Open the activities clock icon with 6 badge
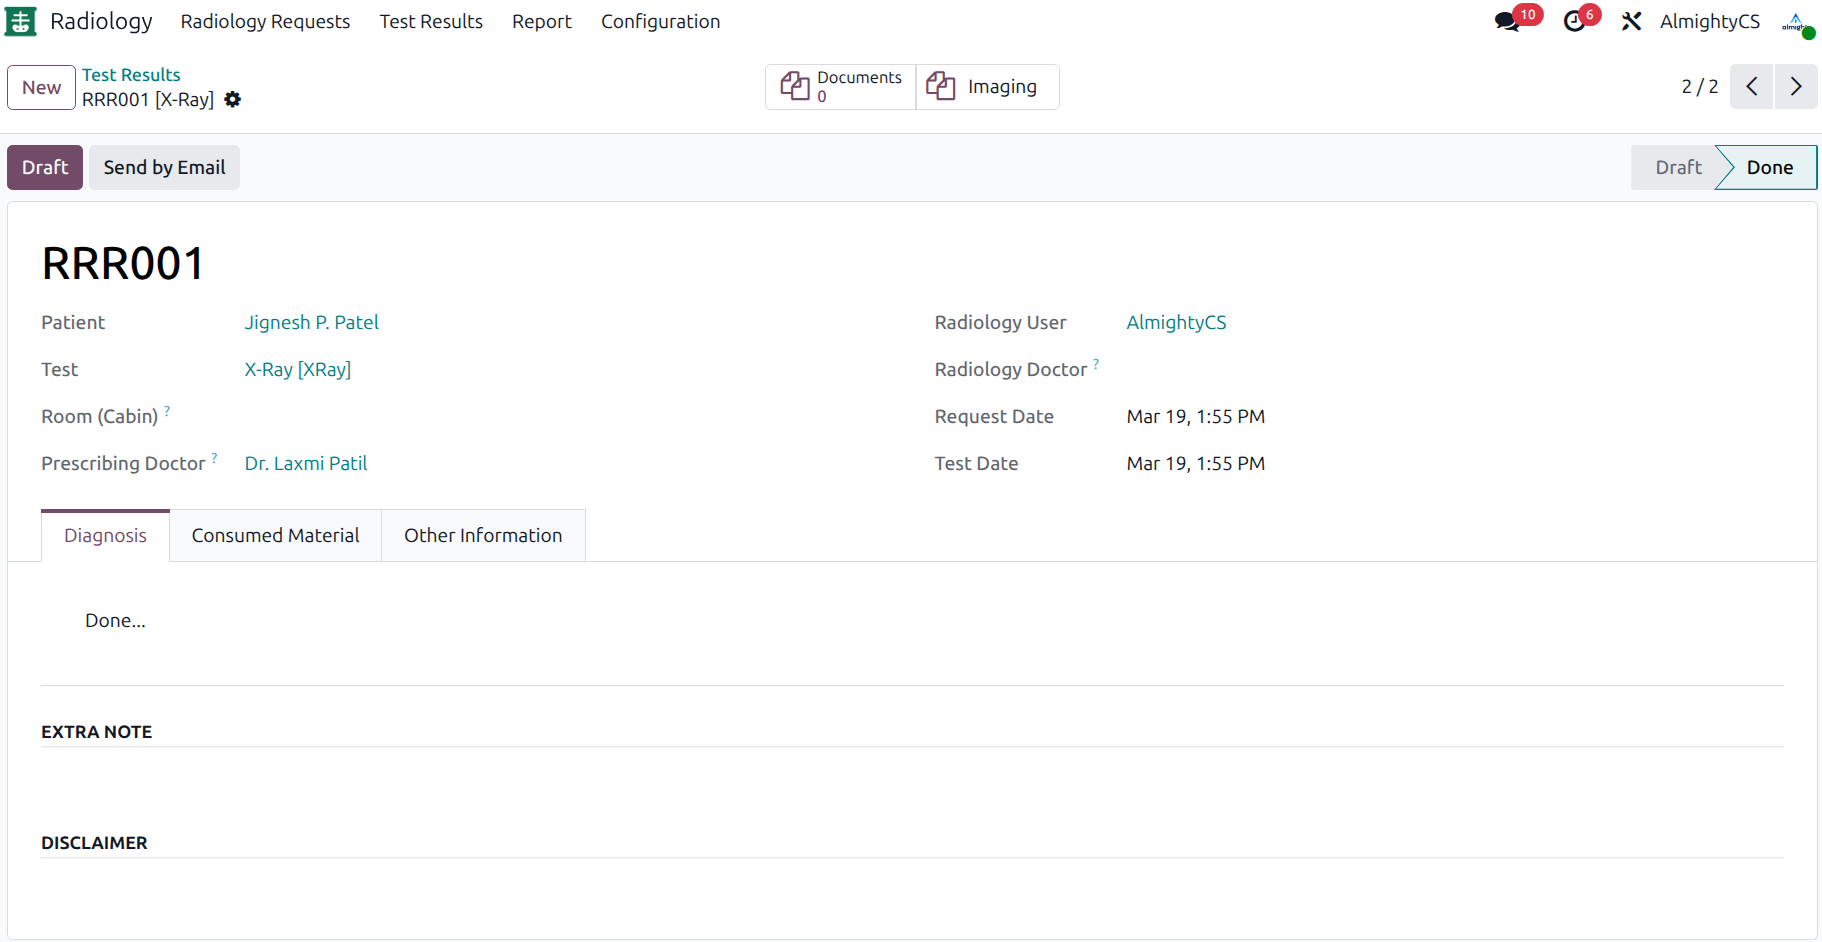This screenshot has width=1822, height=942. tap(1575, 21)
